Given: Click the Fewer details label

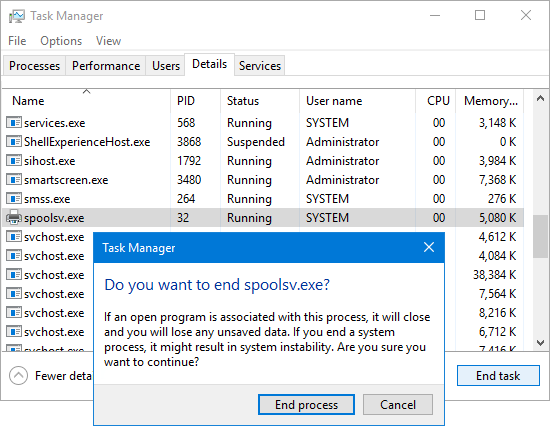Looking at the screenshot, I should point(63,376).
